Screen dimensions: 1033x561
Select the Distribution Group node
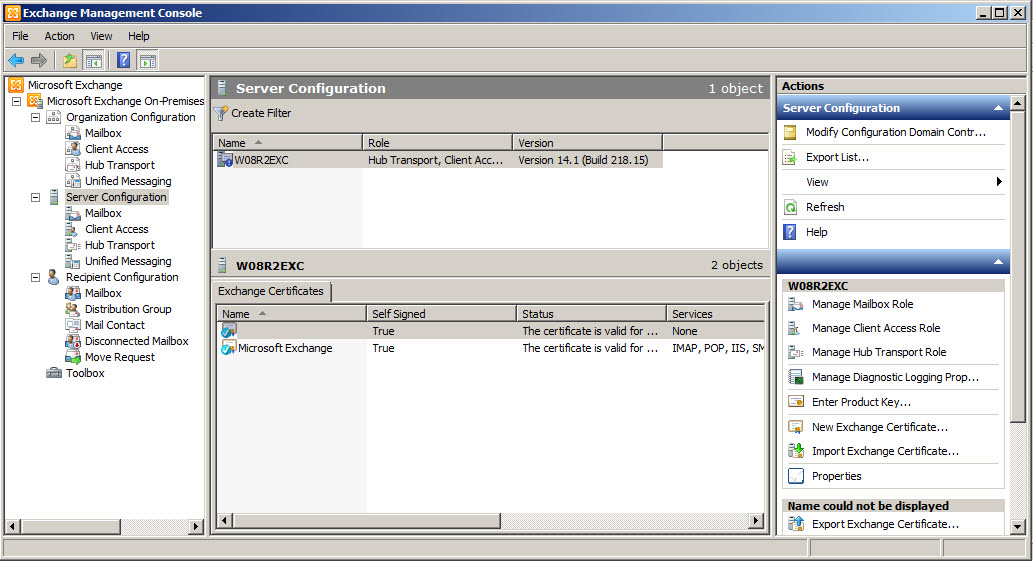pyautogui.click(x=128, y=309)
